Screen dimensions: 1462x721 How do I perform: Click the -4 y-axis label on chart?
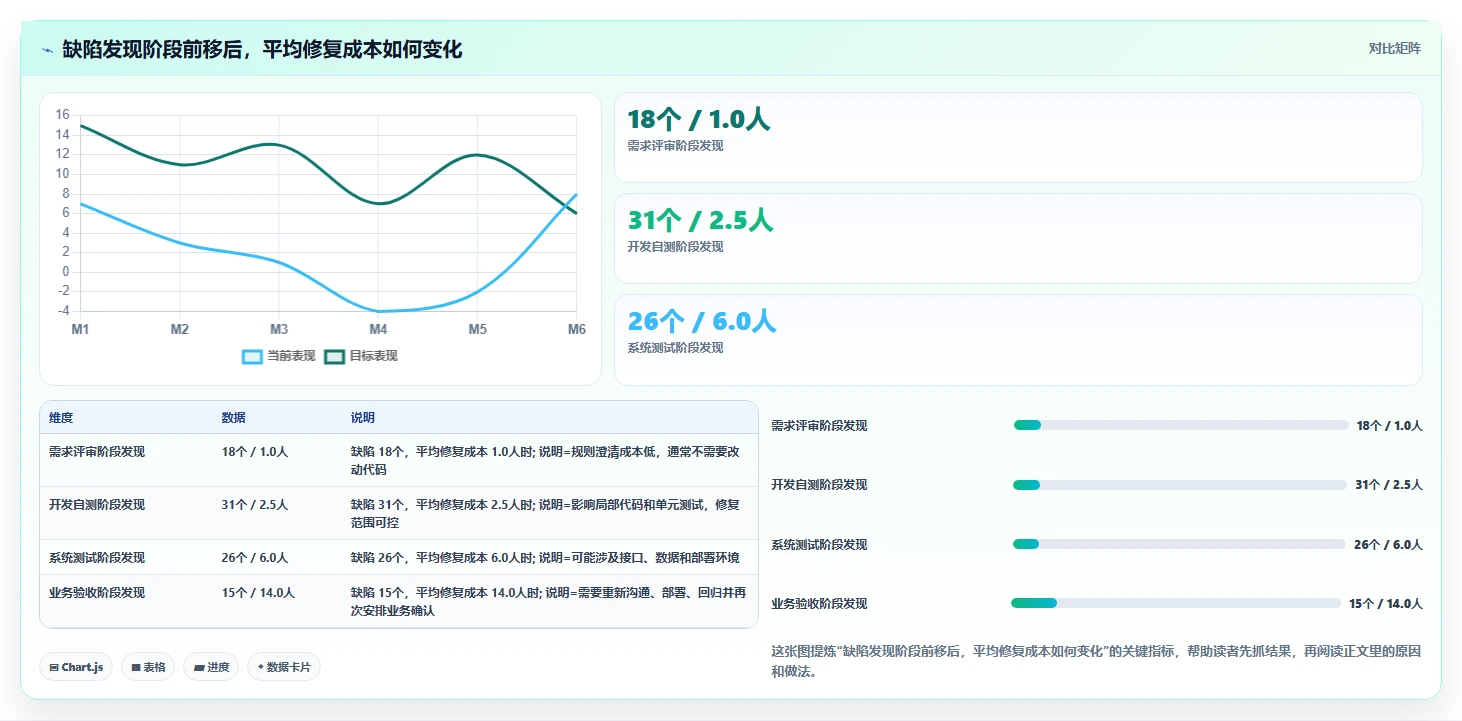click(x=63, y=311)
